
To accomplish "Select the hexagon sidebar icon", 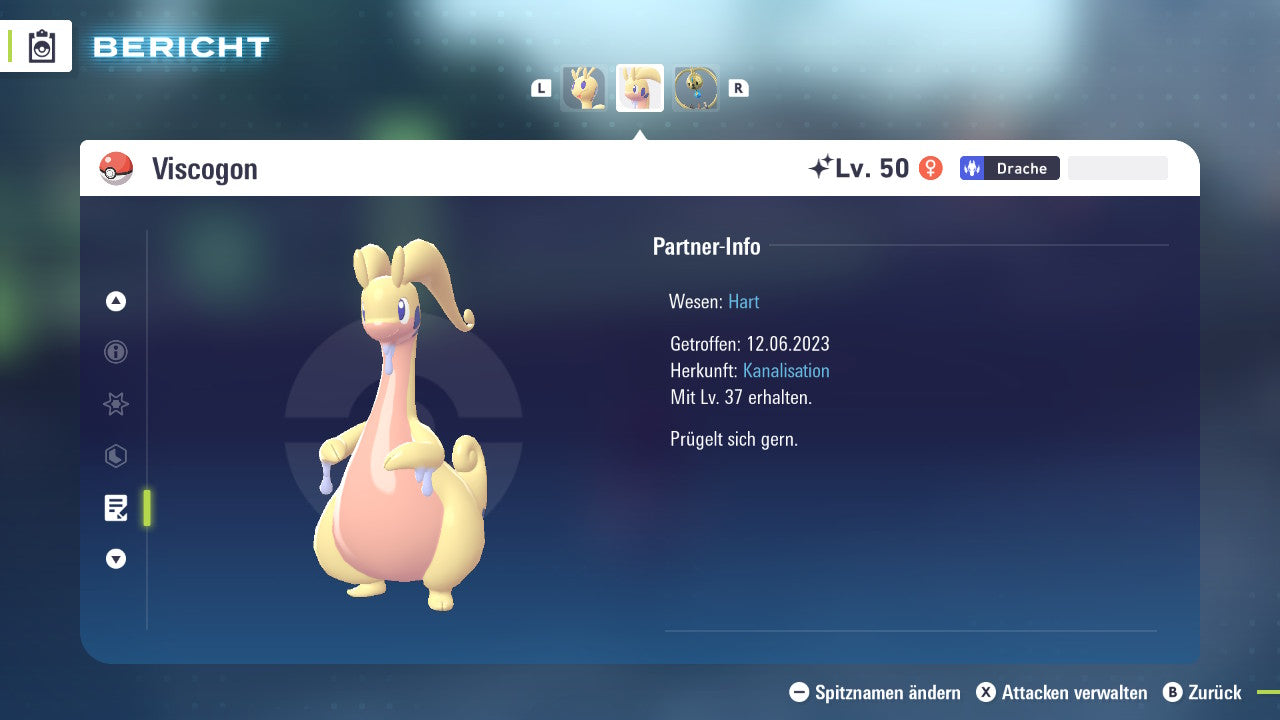I will tap(116, 456).
